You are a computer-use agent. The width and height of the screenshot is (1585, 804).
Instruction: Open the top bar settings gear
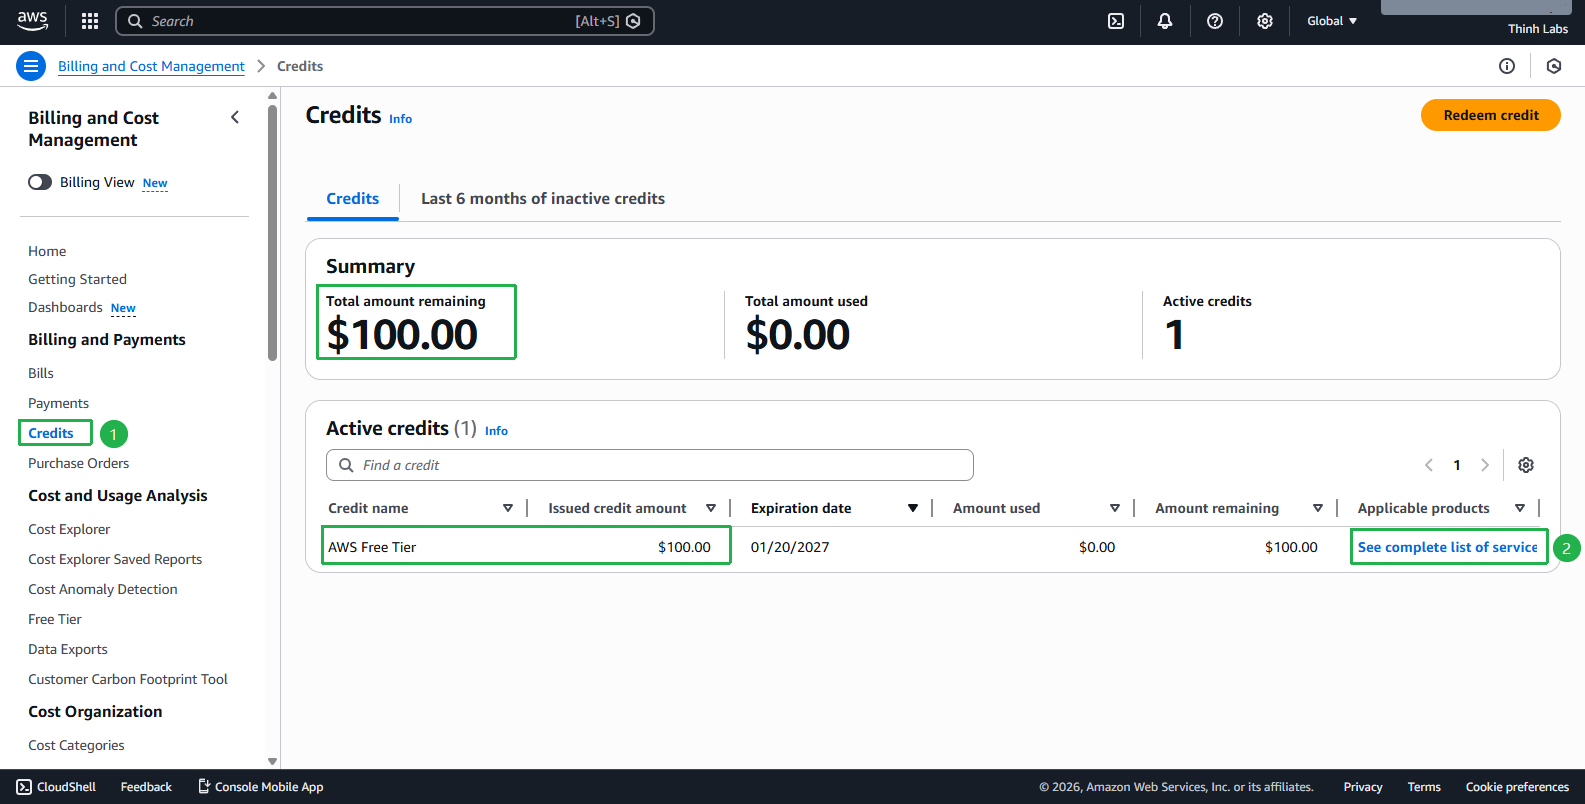point(1265,21)
